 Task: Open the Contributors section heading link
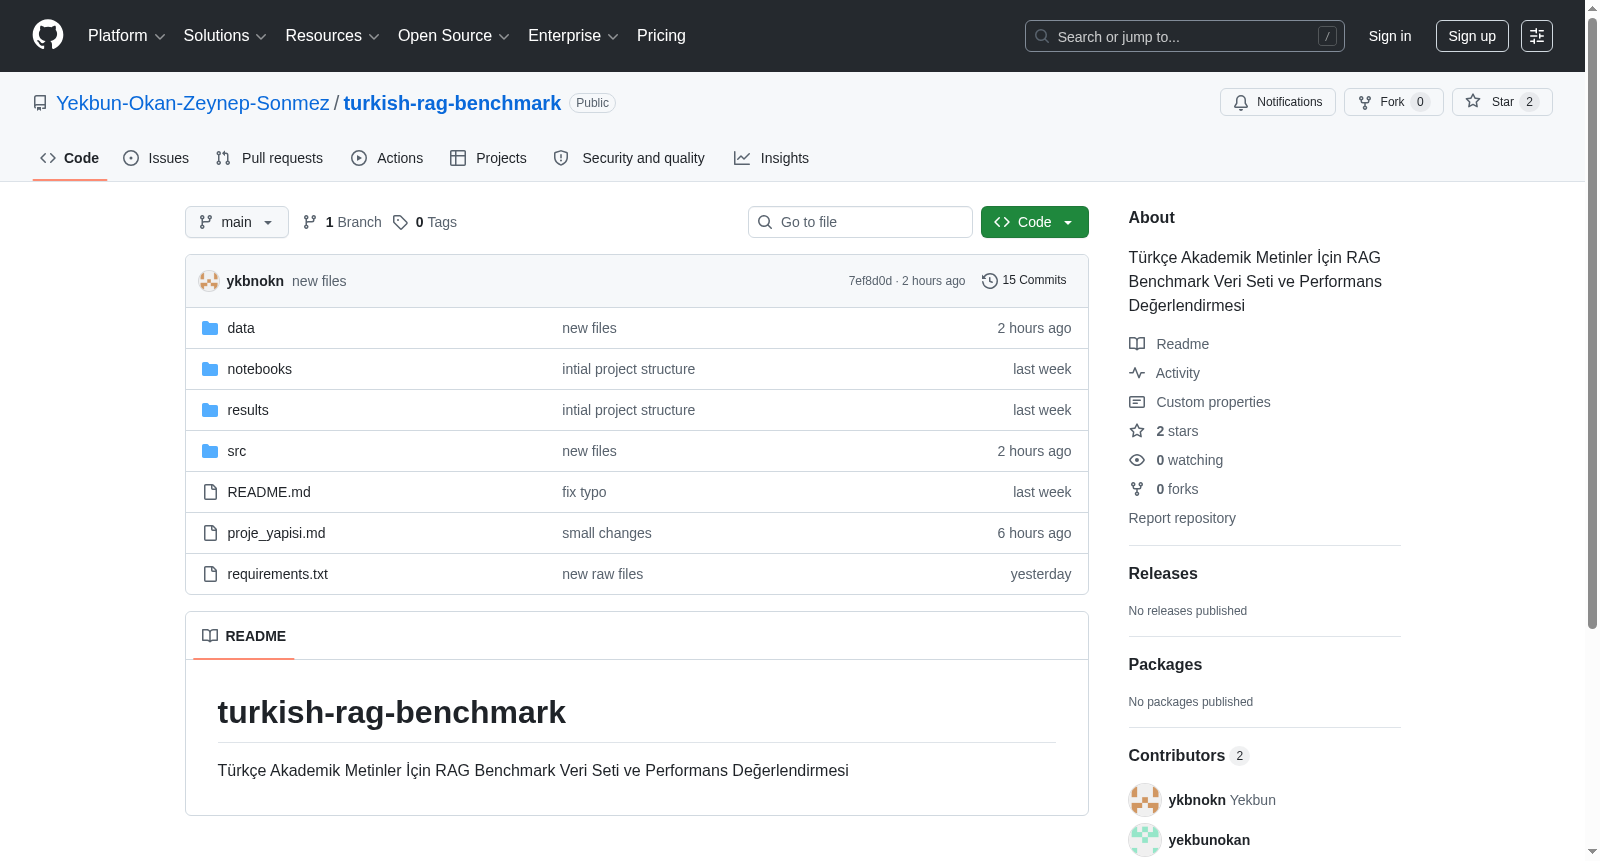click(x=1189, y=756)
